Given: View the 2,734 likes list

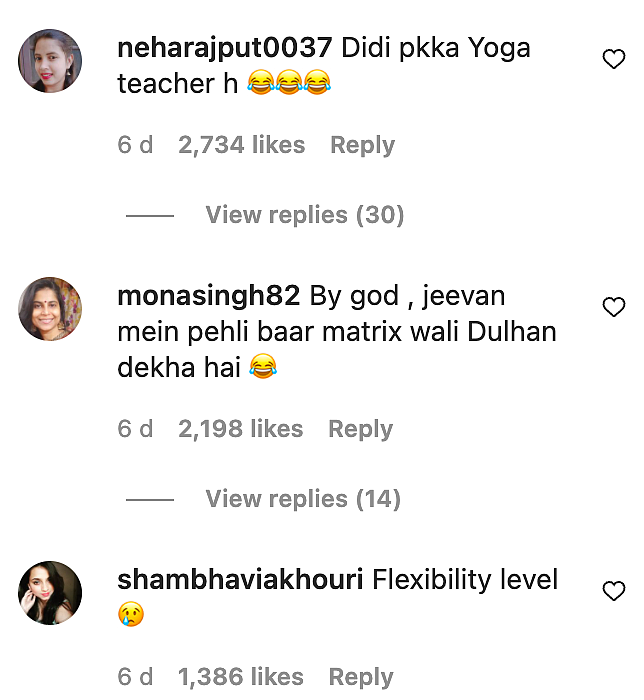Looking at the screenshot, I should (x=241, y=145).
